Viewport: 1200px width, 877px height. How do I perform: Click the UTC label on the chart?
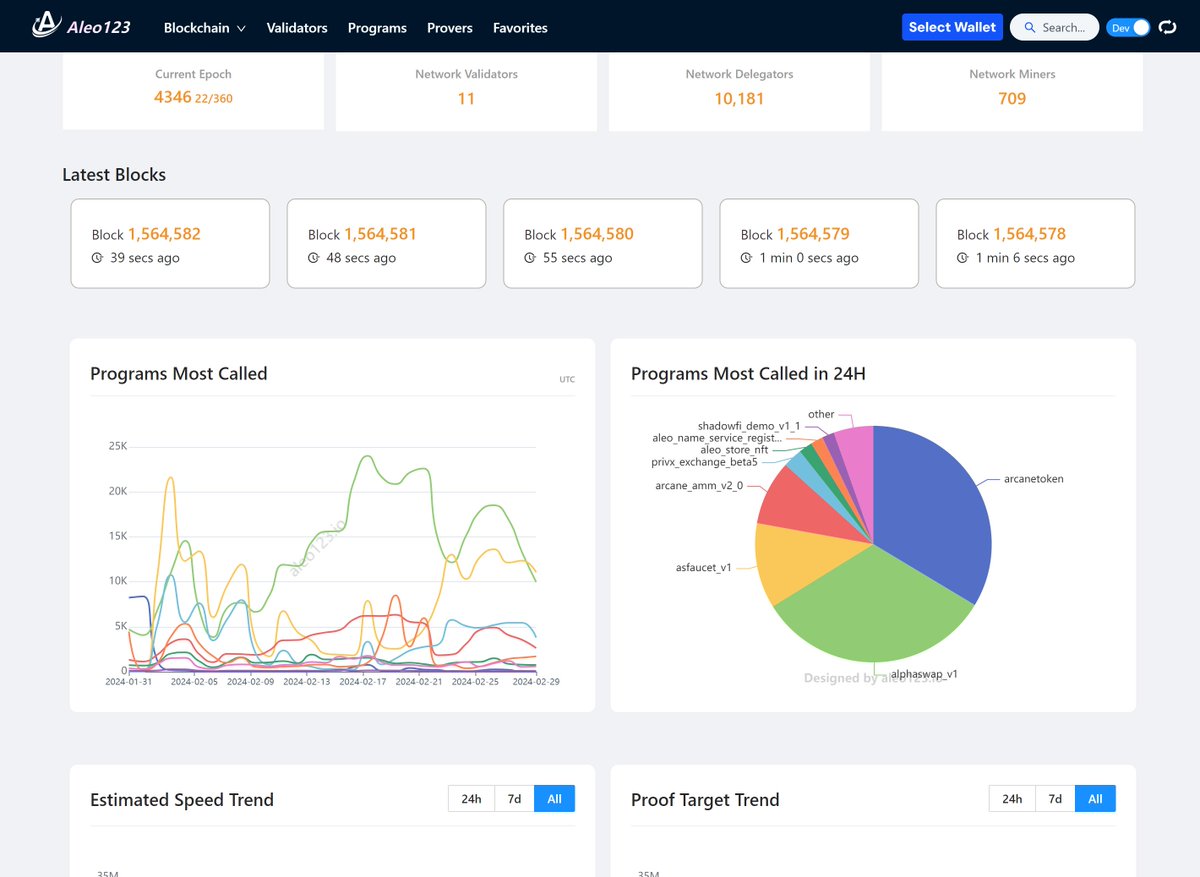pos(567,379)
